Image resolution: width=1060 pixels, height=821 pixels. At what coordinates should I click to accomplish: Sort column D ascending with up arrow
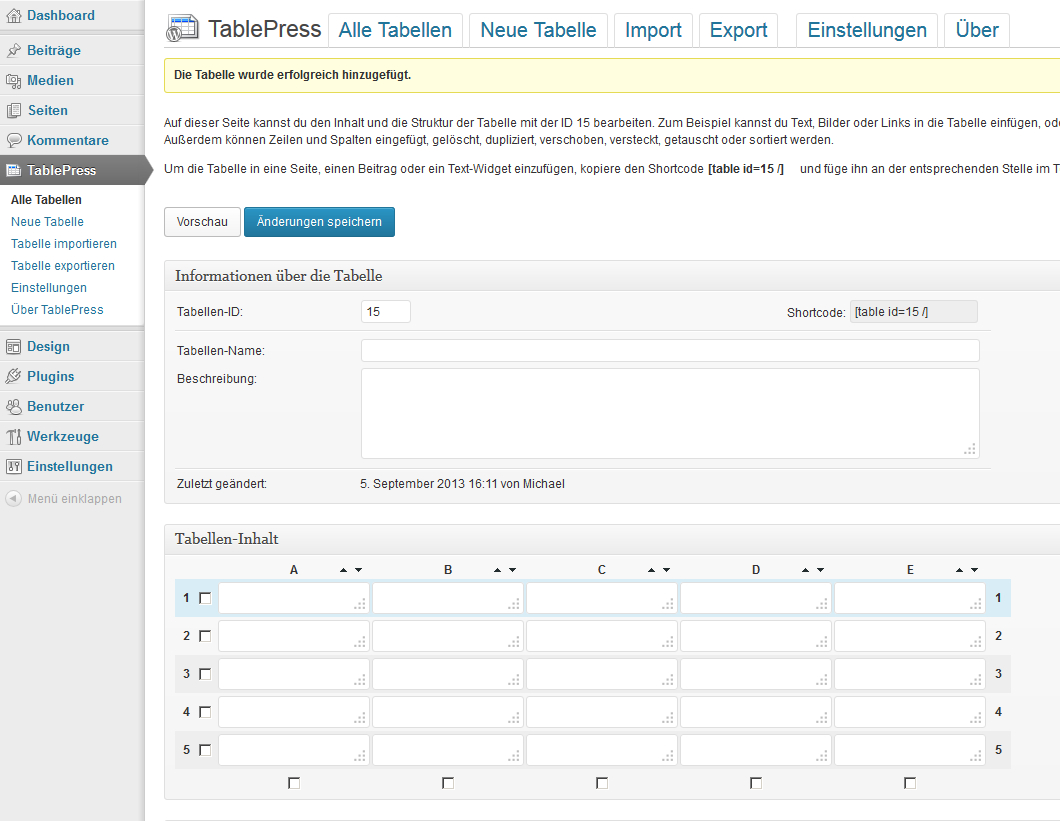pyautogui.click(x=806, y=570)
